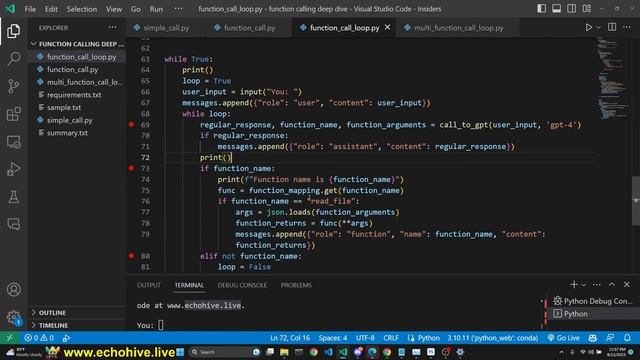The width and height of the screenshot is (640, 360).
Task: Toggle the primary side bar layout icon
Action: click(x=541, y=9)
